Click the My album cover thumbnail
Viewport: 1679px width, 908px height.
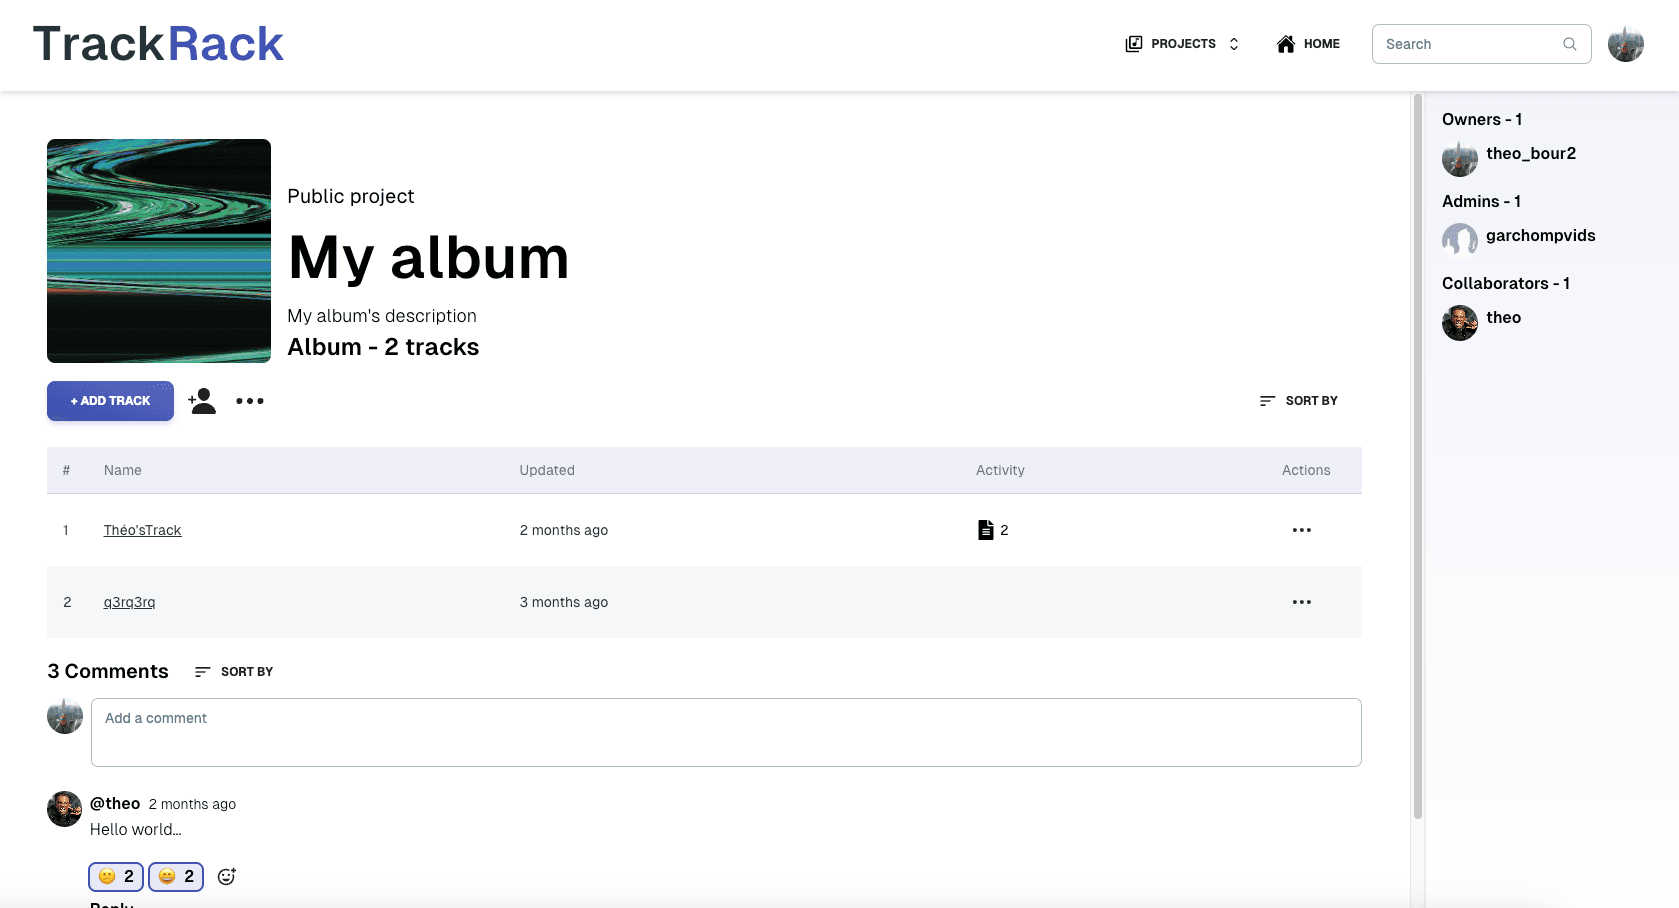click(x=159, y=251)
